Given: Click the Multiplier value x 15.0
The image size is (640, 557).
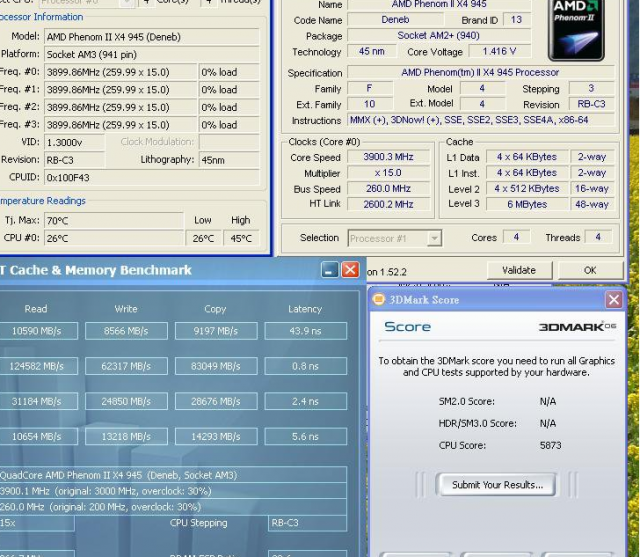Looking at the screenshot, I should [388, 173].
